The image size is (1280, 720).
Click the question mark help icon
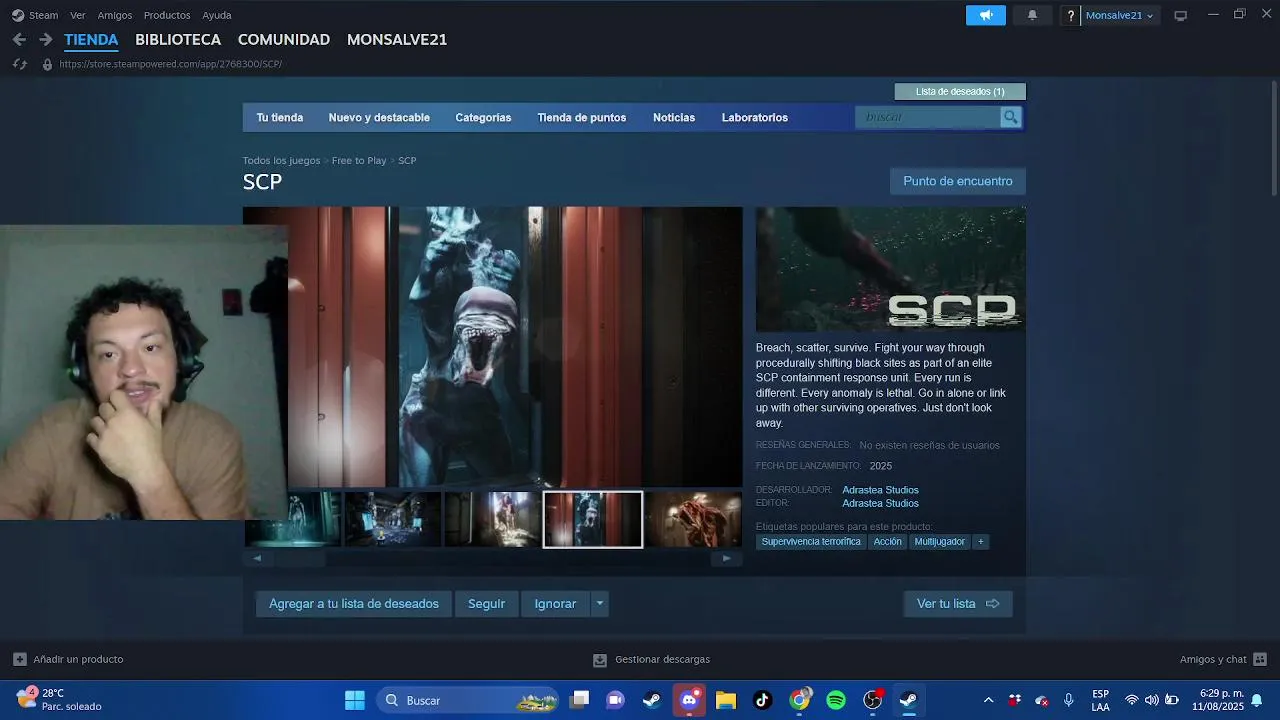click(x=1071, y=15)
